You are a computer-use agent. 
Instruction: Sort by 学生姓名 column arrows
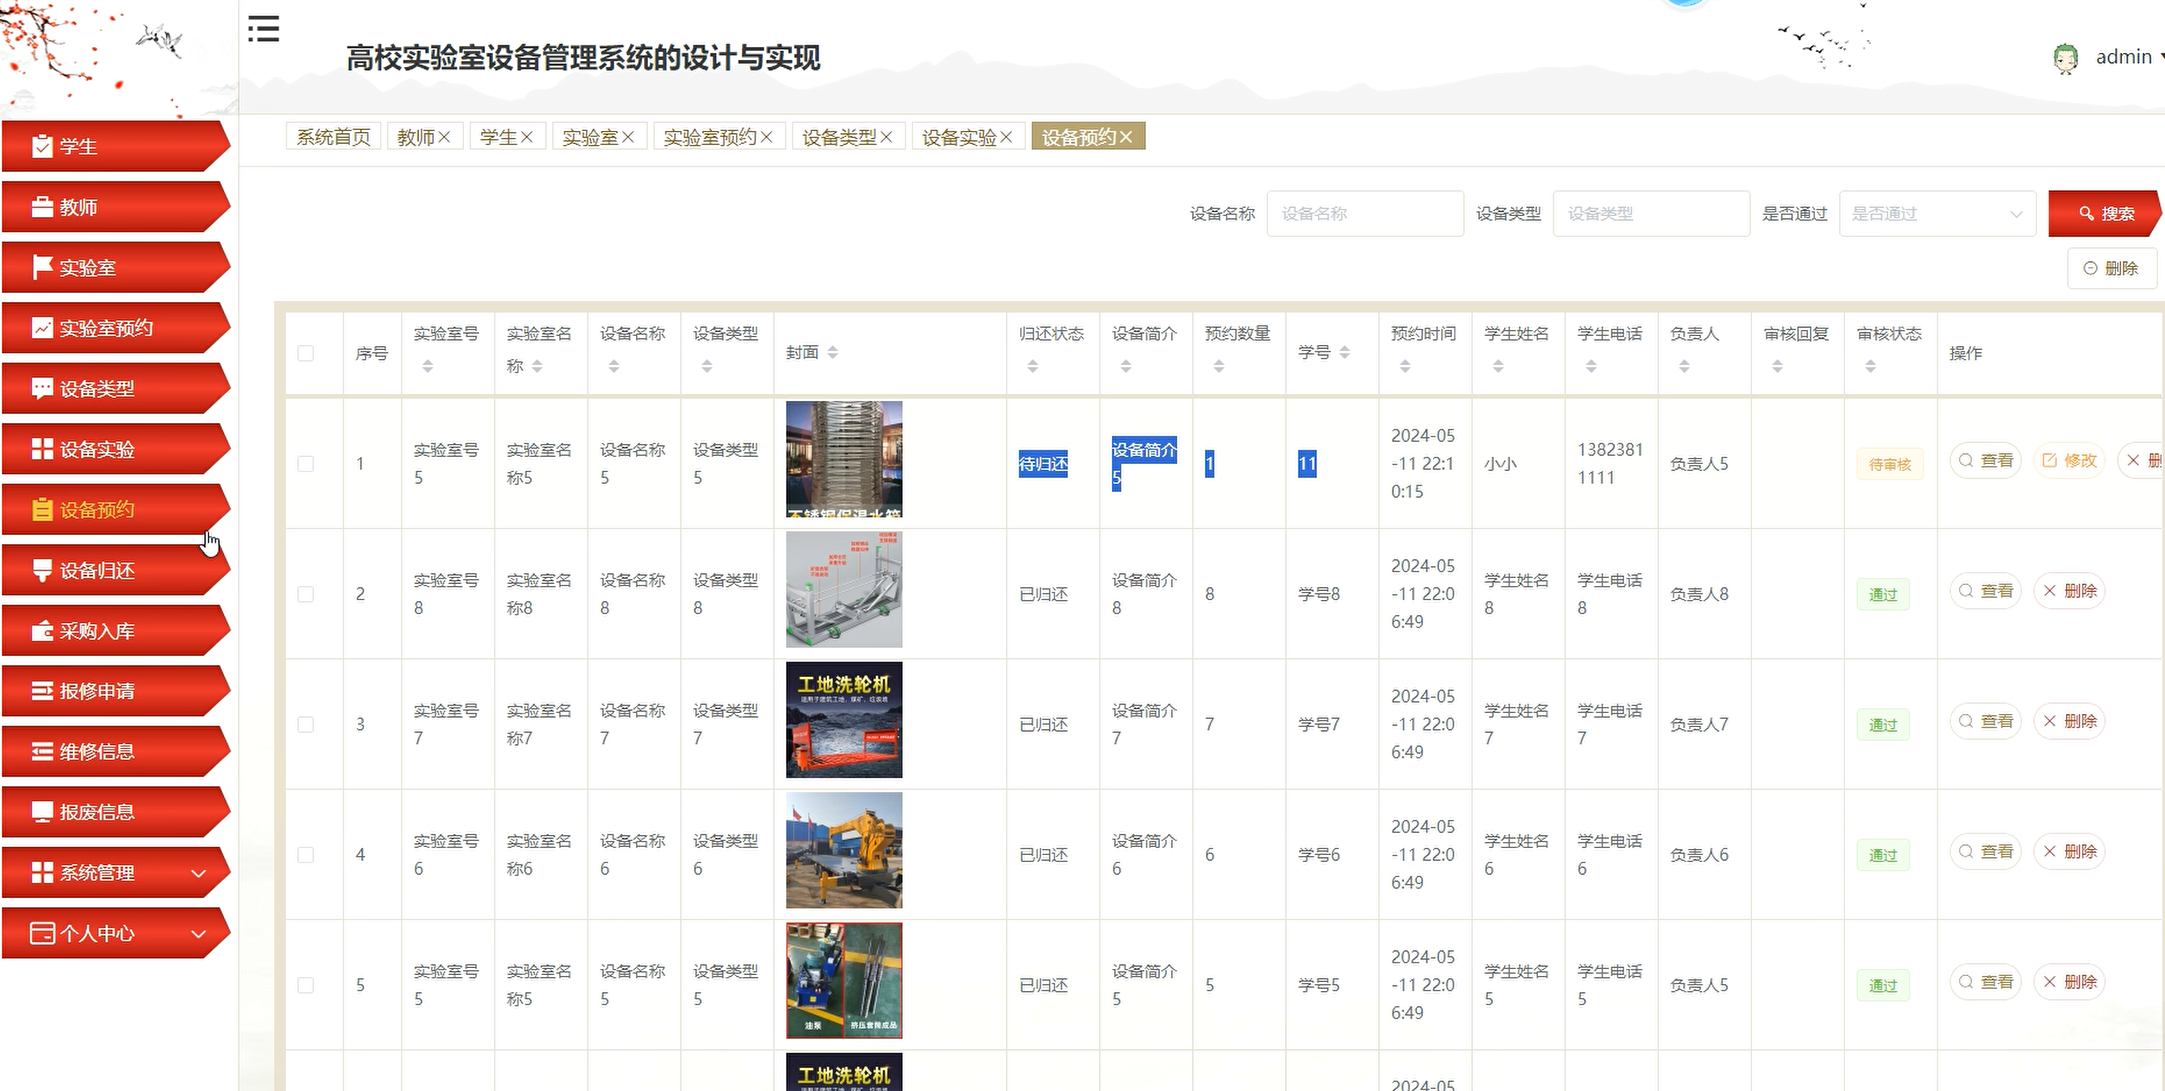(x=1498, y=366)
